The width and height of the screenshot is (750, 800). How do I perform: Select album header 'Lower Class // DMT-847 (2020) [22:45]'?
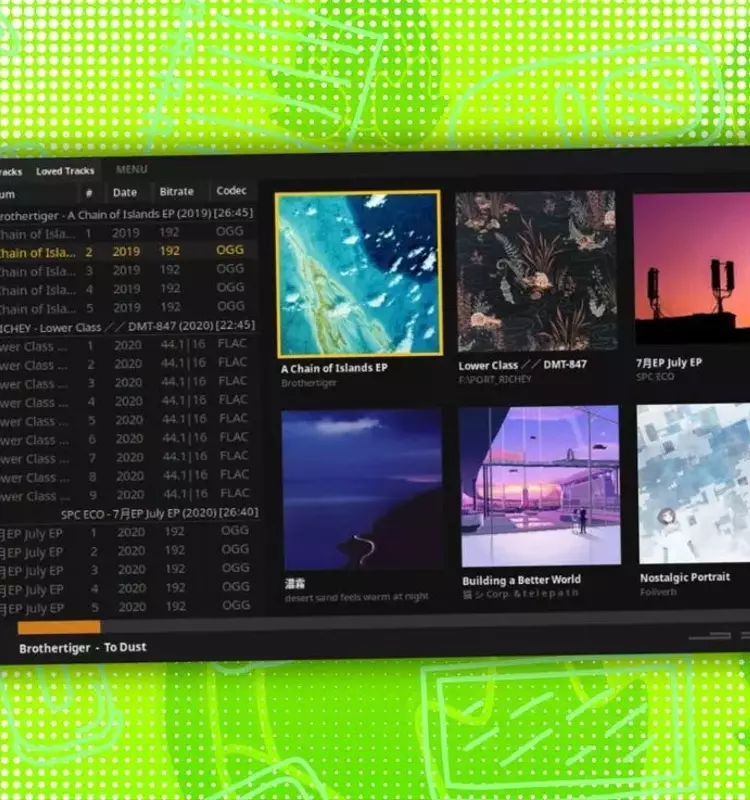pyautogui.click(x=128, y=327)
